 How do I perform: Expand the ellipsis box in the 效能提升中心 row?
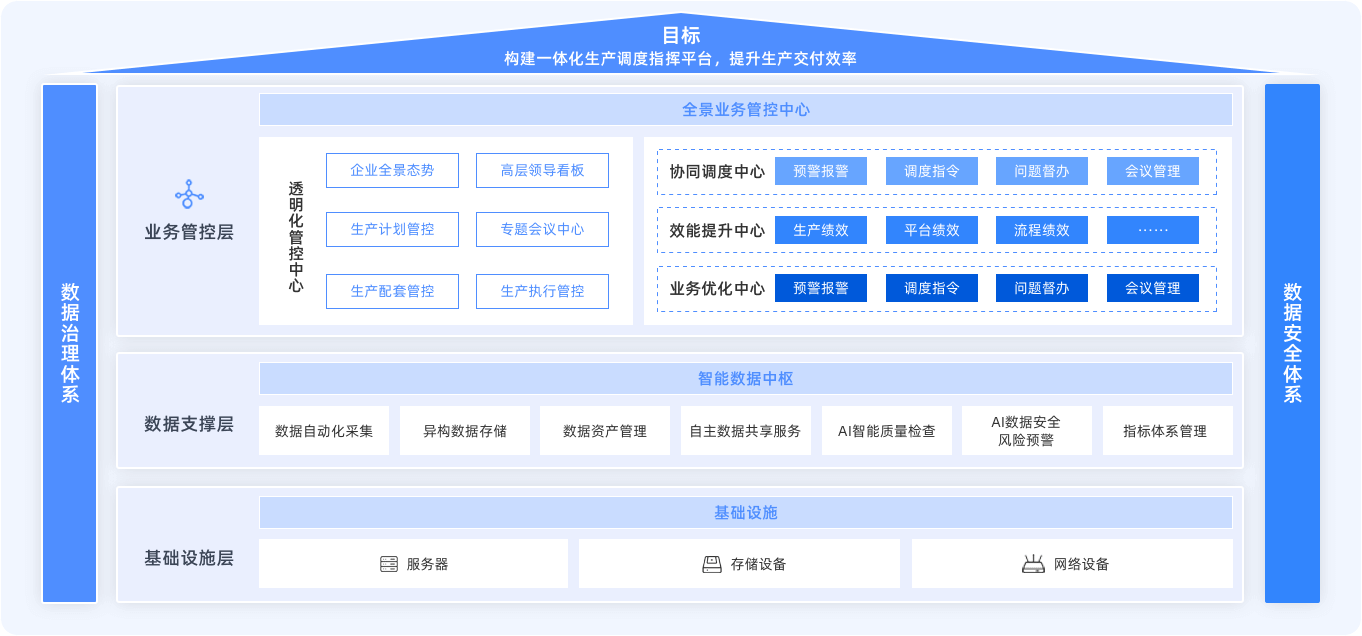coord(1152,230)
